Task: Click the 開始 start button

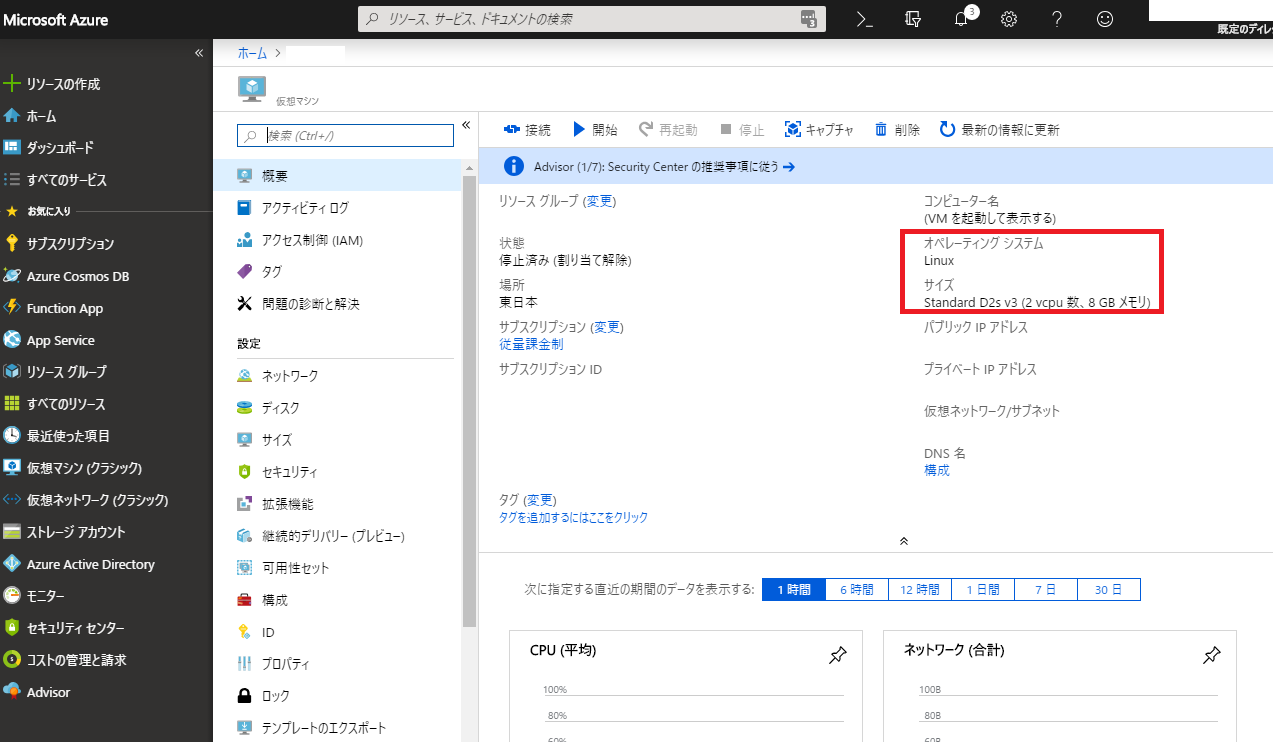Action: 595,130
